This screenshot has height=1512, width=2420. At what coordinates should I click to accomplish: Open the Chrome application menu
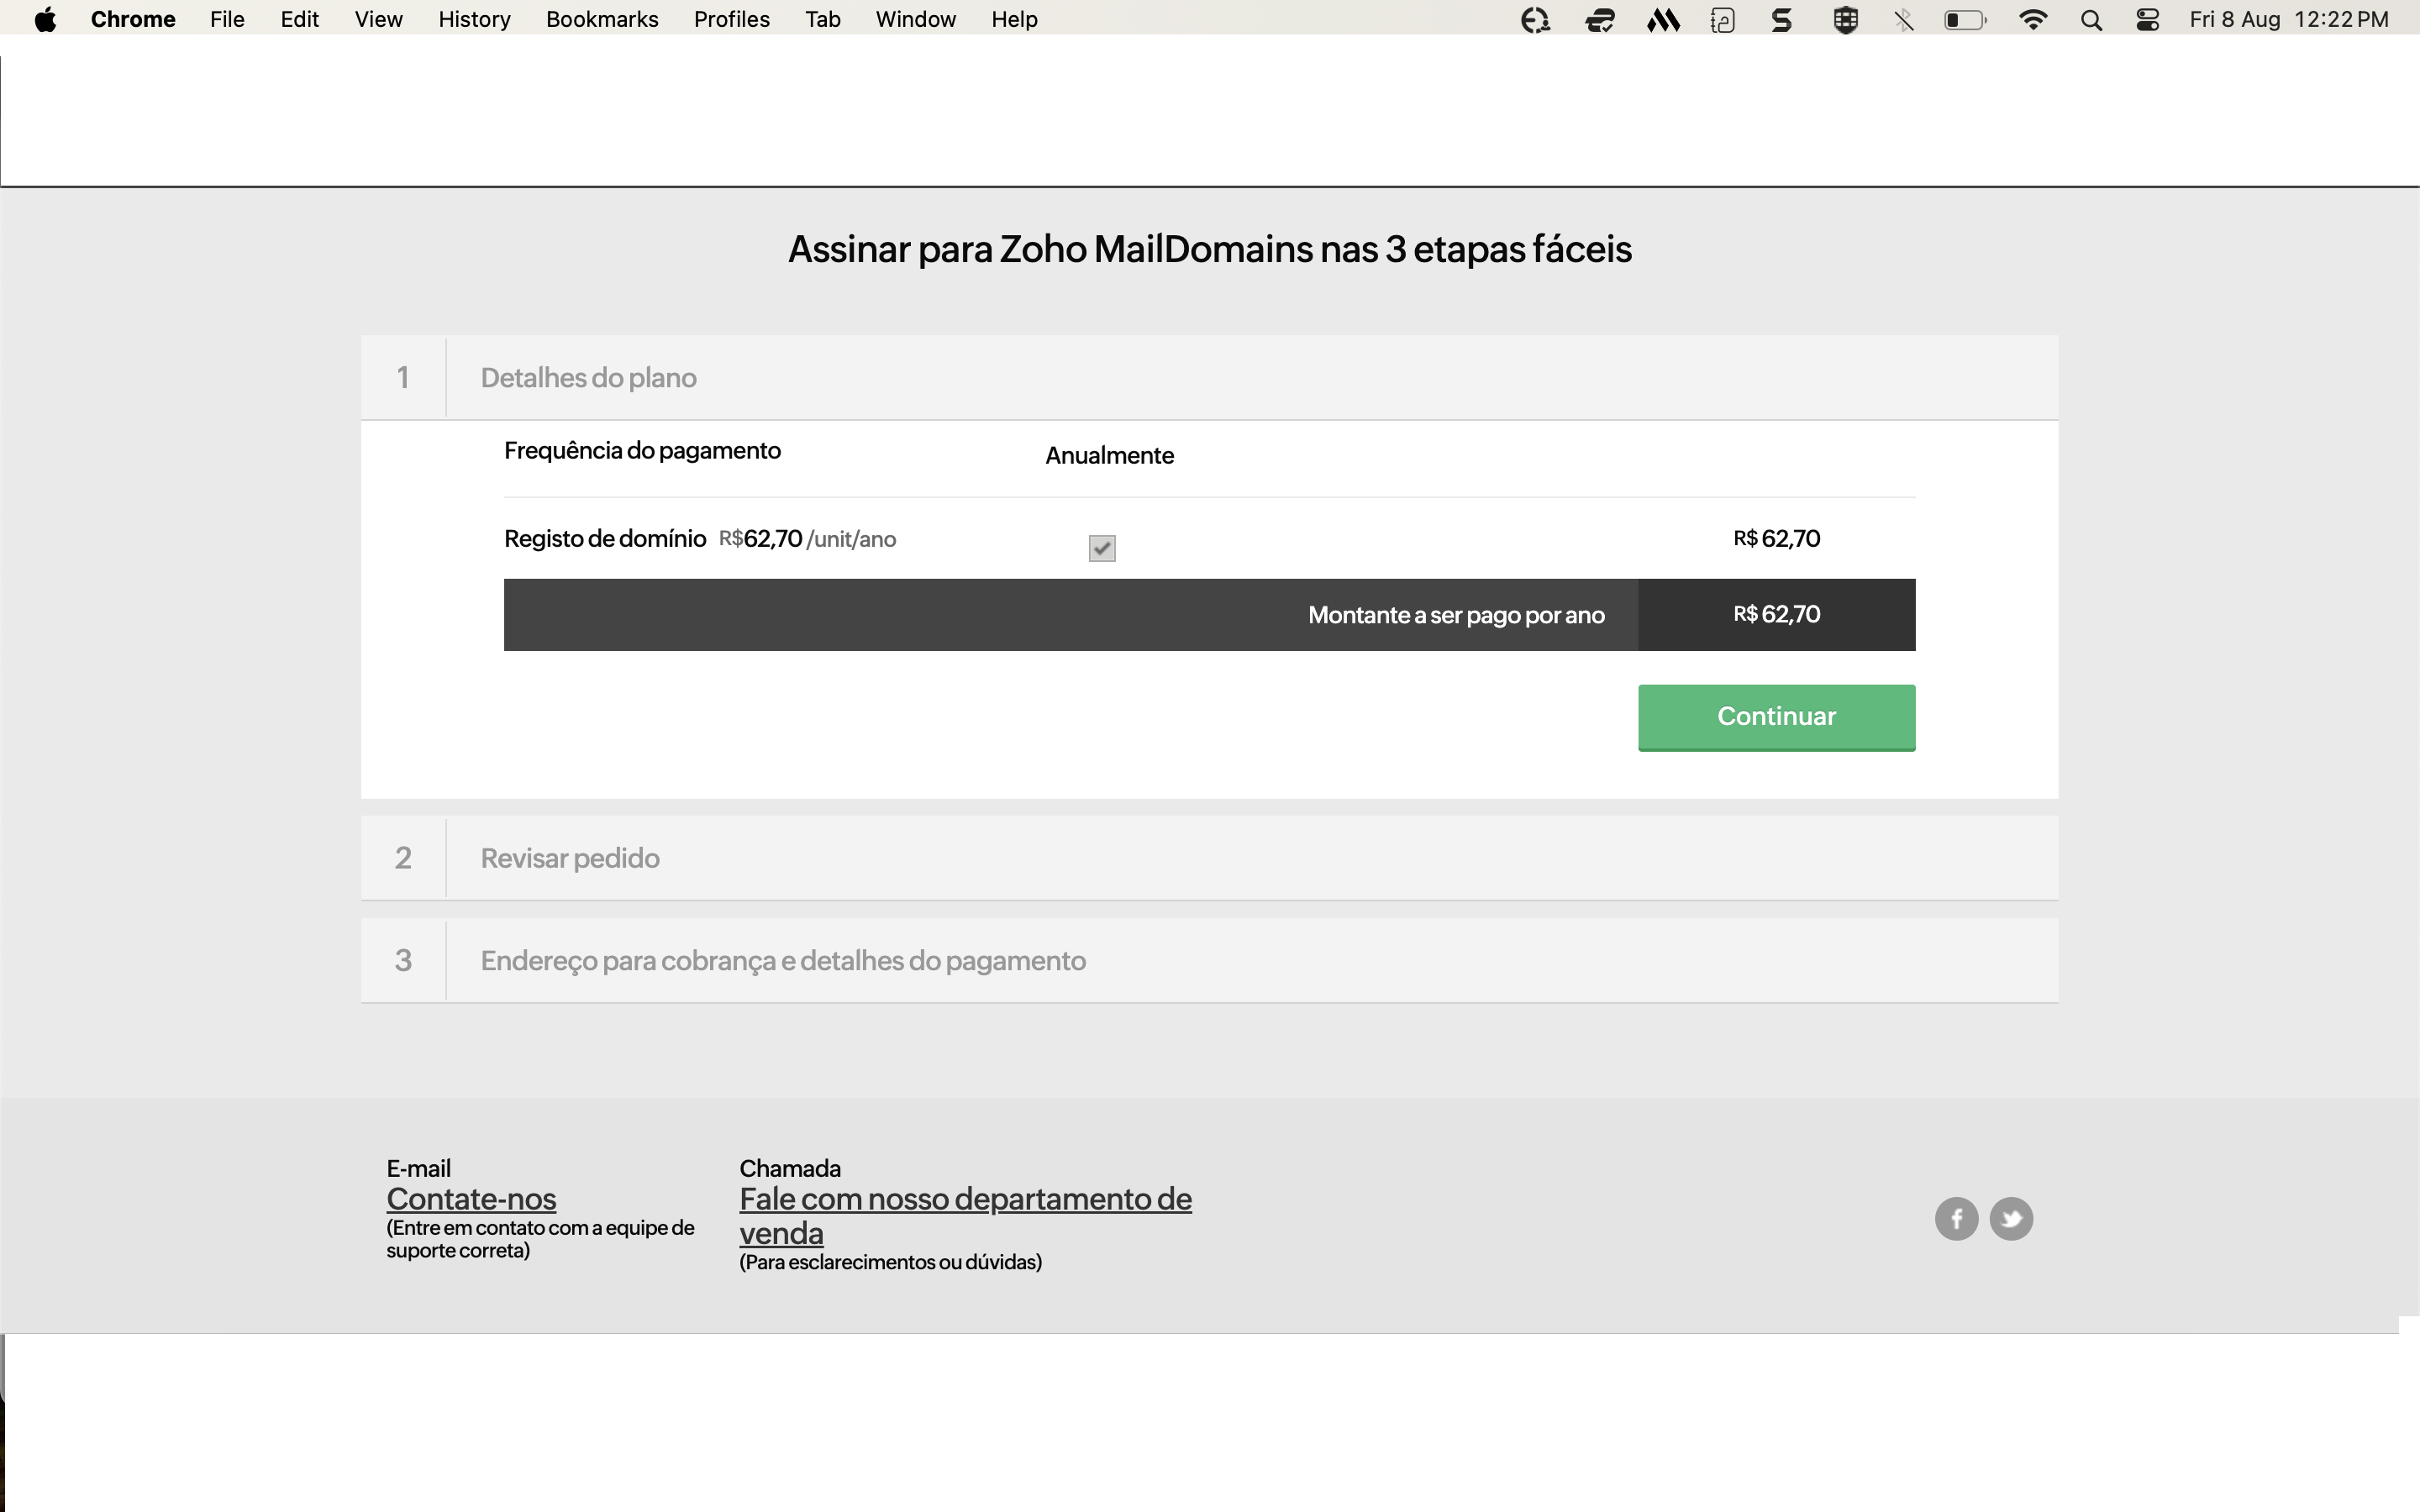(133, 20)
